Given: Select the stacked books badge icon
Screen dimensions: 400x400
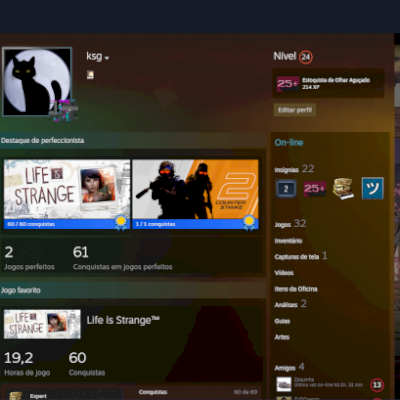Looking at the screenshot, I should 343,189.
